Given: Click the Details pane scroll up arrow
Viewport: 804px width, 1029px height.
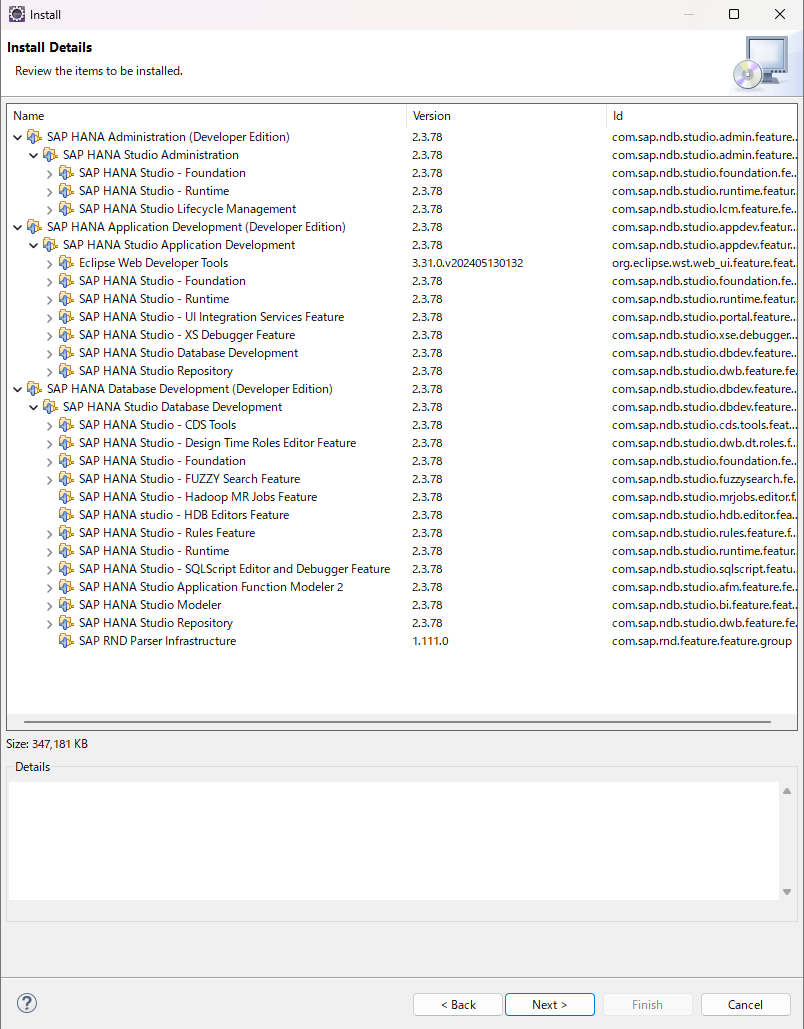Looking at the screenshot, I should [787, 791].
